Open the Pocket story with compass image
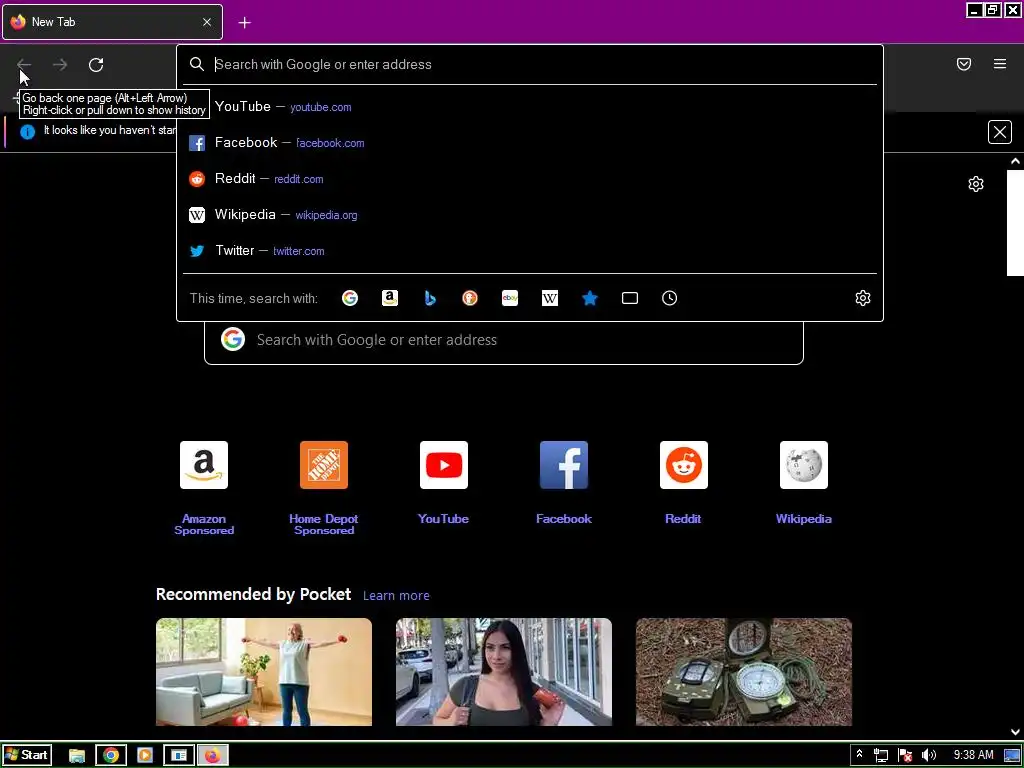Image resolution: width=1024 pixels, height=768 pixels. [744, 672]
